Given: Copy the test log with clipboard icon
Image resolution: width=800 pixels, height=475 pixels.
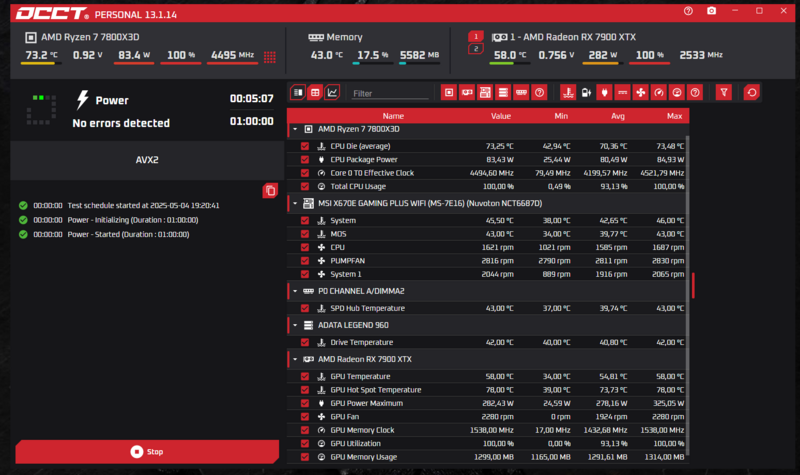Looking at the screenshot, I should point(270,191).
